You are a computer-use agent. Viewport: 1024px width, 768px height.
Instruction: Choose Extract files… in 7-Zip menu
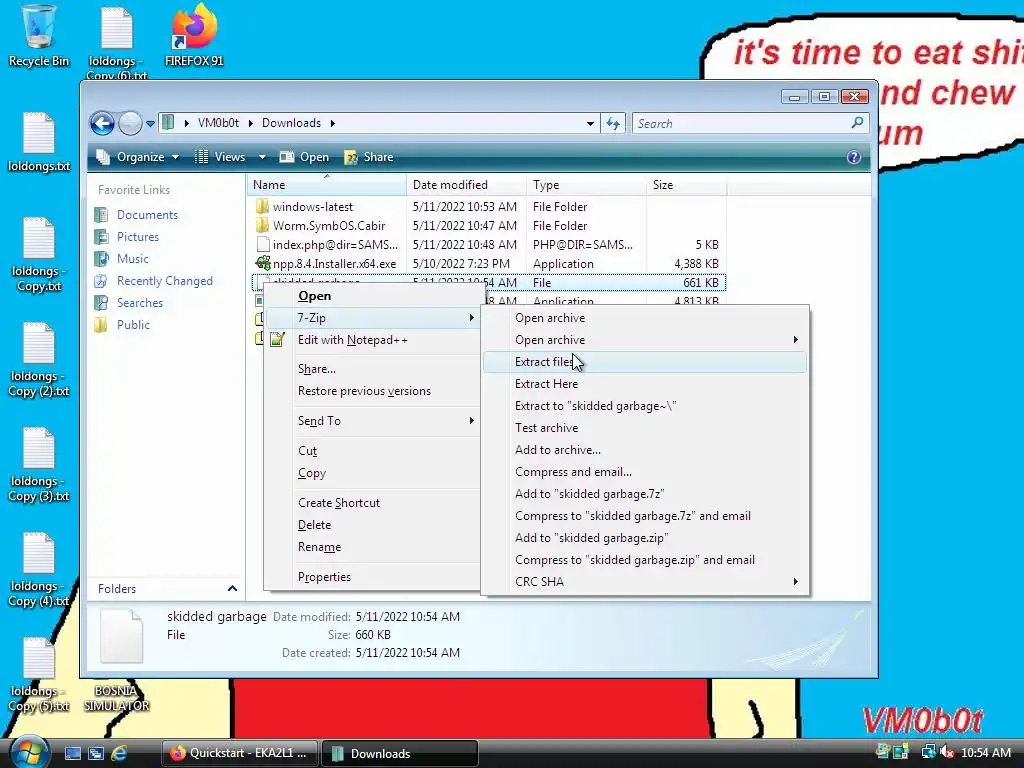coord(646,362)
